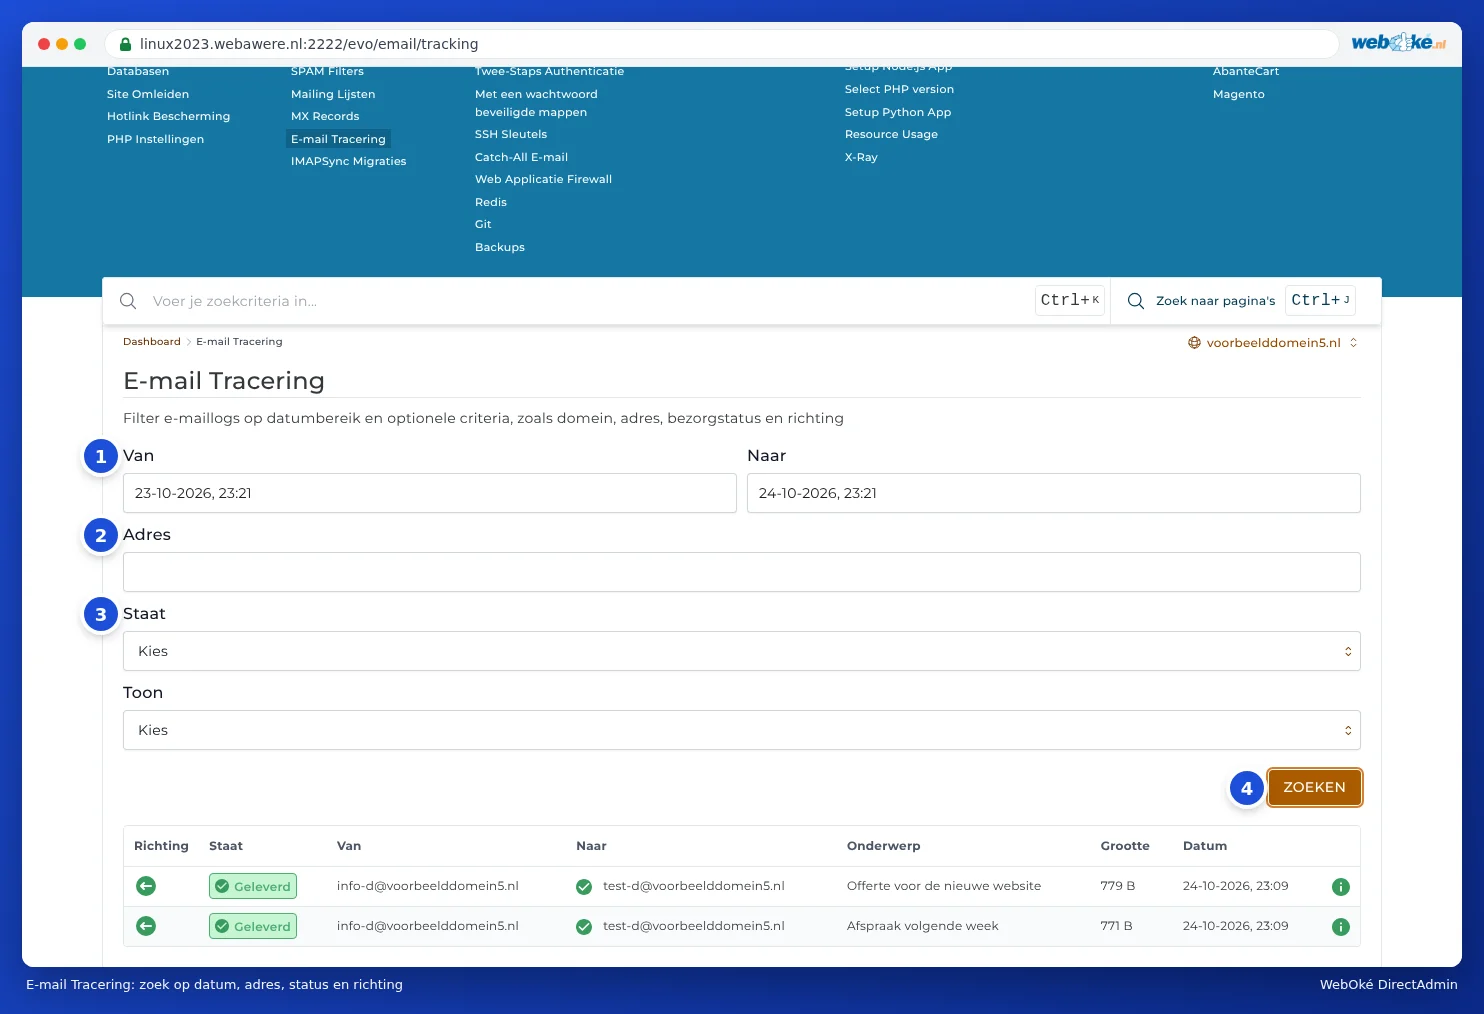This screenshot has width=1484, height=1014.
Task: Click subject 'Offerte voor de nieuwe website'
Action: click(944, 886)
